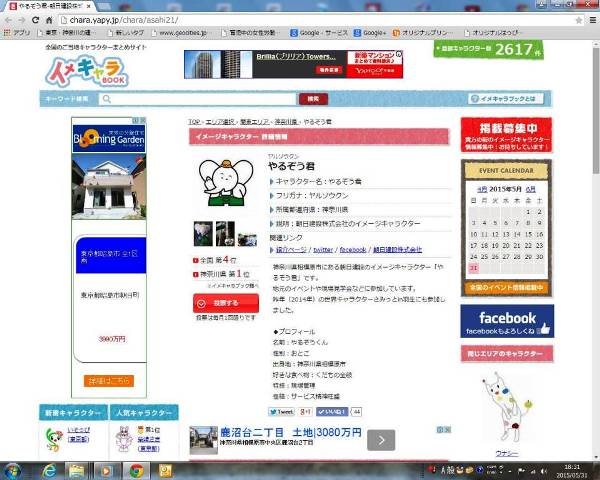Reload the page with refresh icon
Screen dimensions: 600x480
point(35,20)
